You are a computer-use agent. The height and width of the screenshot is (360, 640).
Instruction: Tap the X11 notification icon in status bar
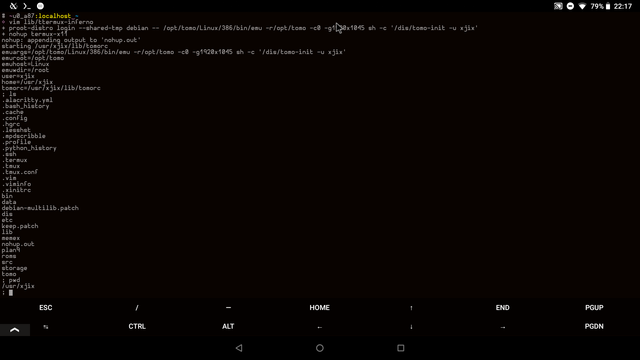[13, 6]
